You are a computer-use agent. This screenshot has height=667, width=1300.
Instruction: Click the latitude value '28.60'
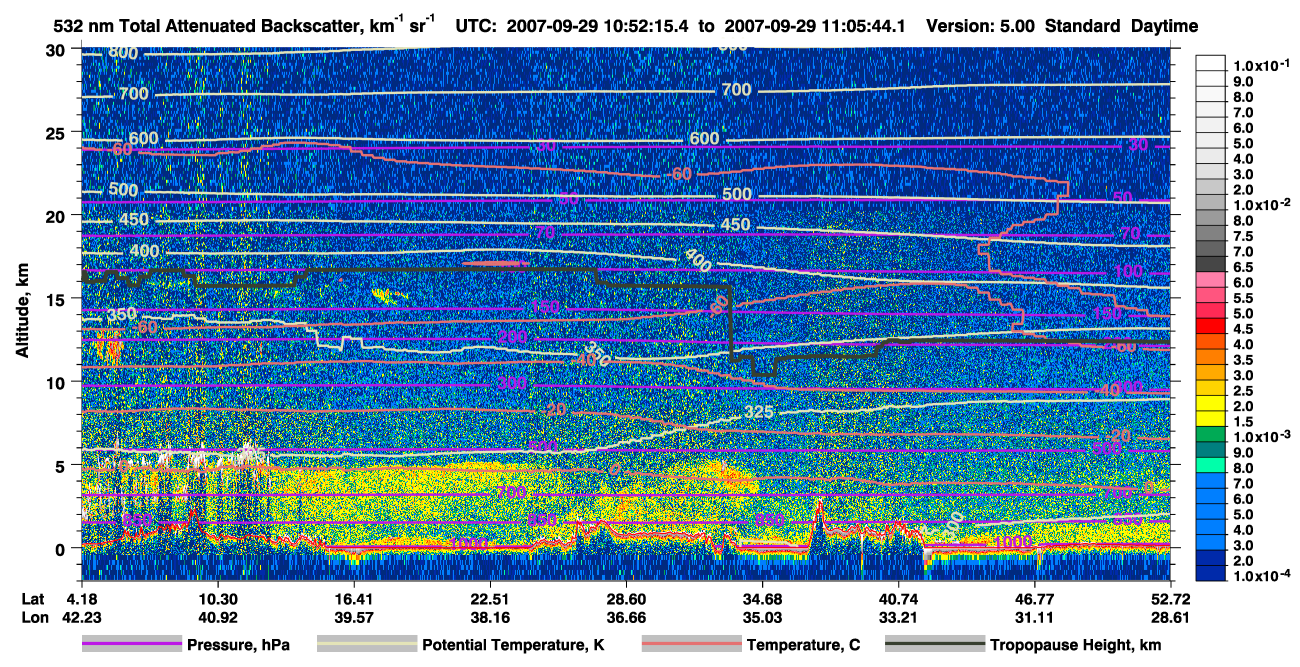point(625,598)
